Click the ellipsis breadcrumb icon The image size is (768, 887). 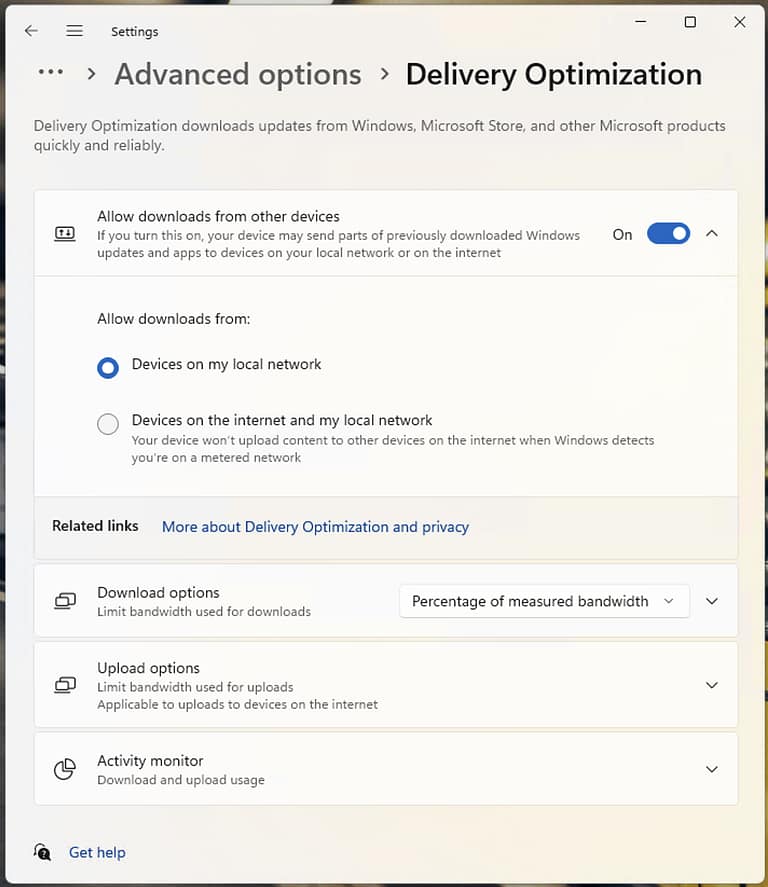(50, 73)
